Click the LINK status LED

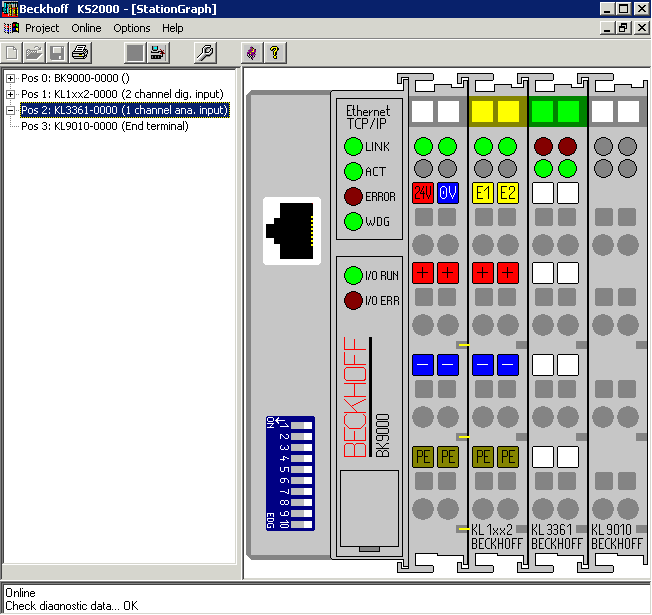(353, 146)
